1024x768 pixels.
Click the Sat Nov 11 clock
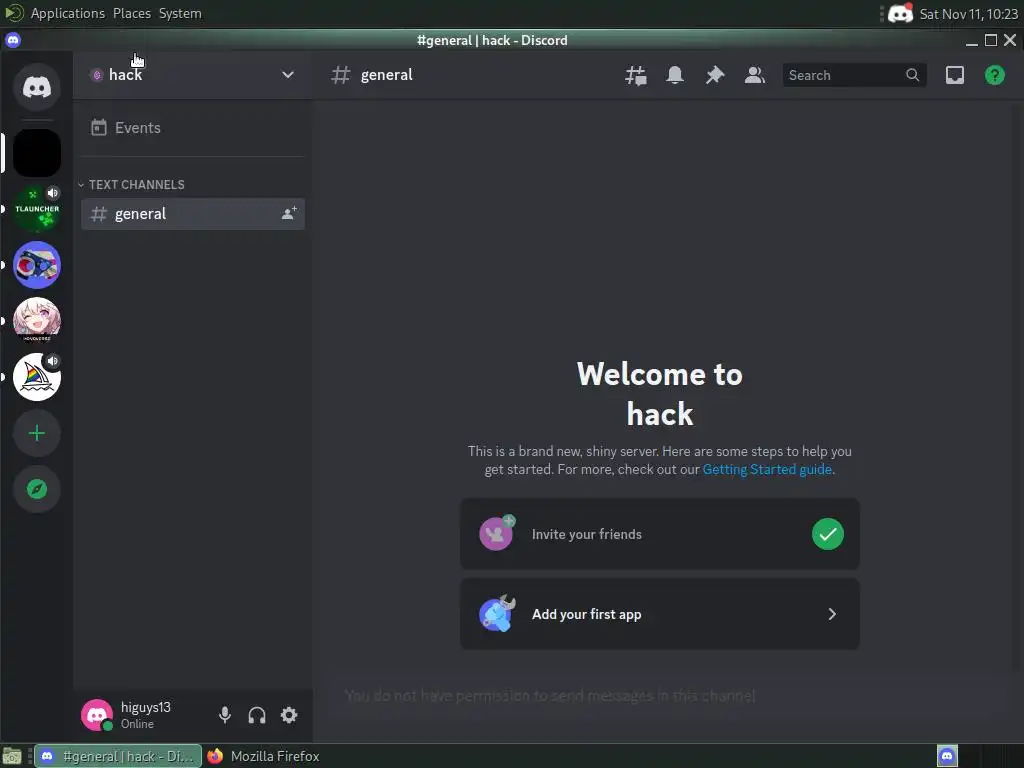[x=968, y=14]
